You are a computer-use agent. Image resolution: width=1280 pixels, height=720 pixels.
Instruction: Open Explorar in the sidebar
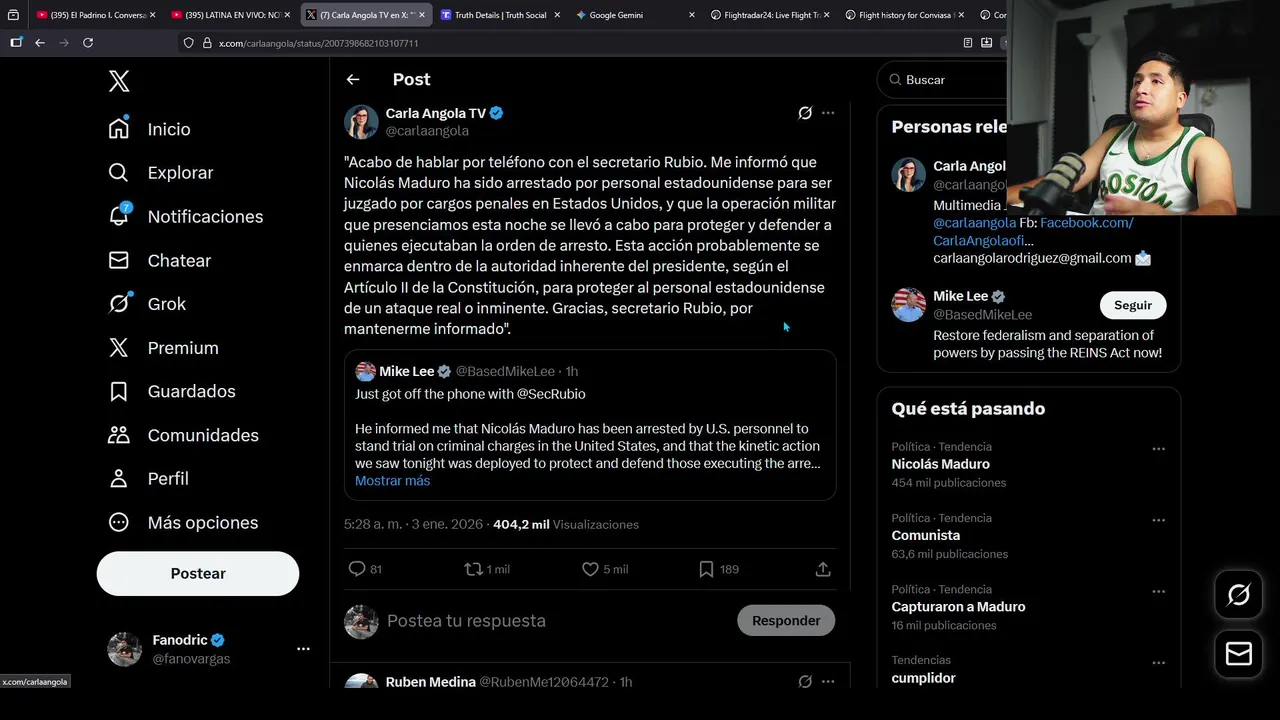click(161, 173)
